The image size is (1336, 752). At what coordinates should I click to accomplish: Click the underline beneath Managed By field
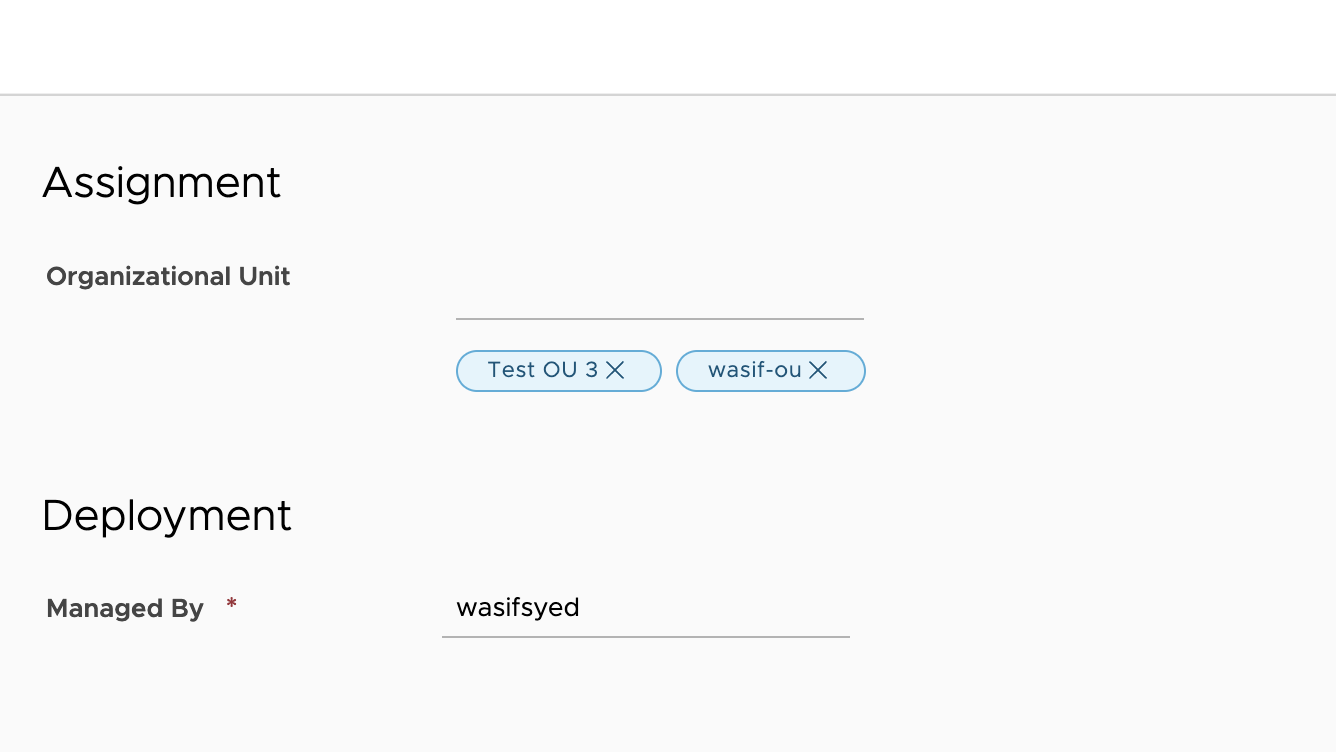pyautogui.click(x=645, y=634)
